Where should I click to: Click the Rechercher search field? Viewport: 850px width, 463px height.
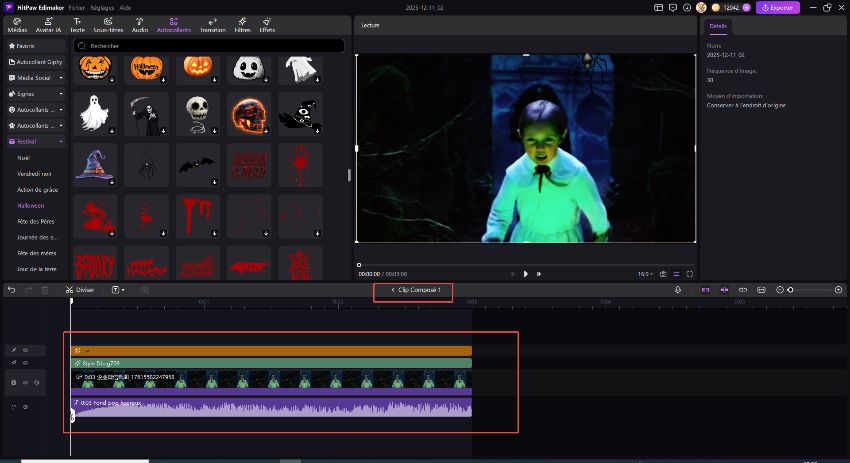click(209, 46)
